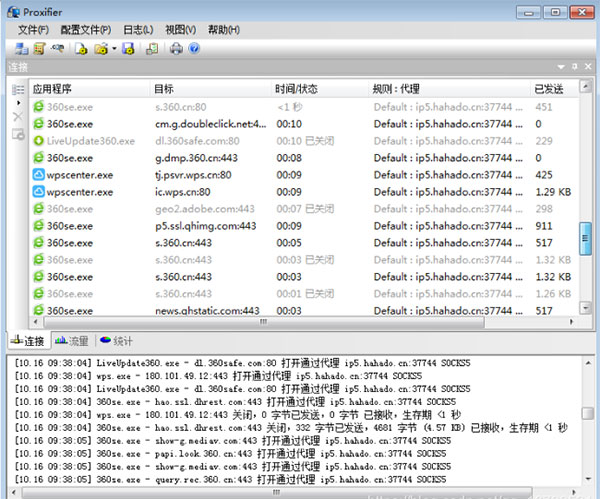Viewport: 600px width, 499px height.
Task: Switch to the 统计 tab
Action: tap(116, 341)
